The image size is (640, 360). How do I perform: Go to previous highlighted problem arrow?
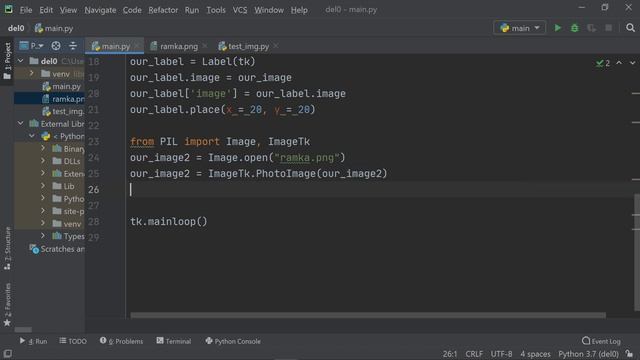(619, 63)
